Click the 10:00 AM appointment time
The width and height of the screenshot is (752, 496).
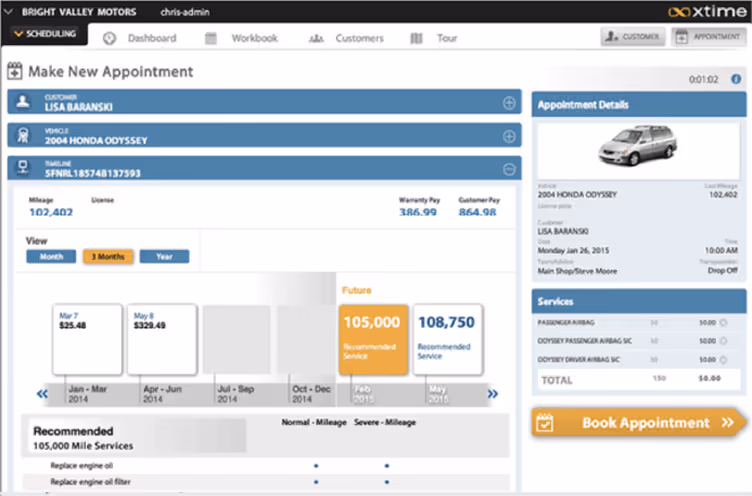721,250
